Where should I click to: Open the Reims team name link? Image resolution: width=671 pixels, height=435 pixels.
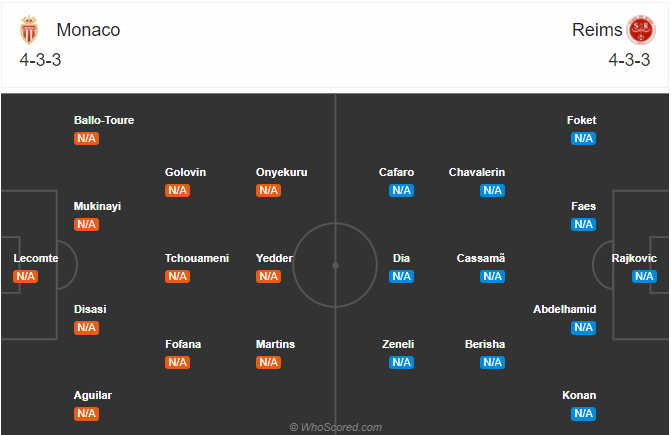597,30
